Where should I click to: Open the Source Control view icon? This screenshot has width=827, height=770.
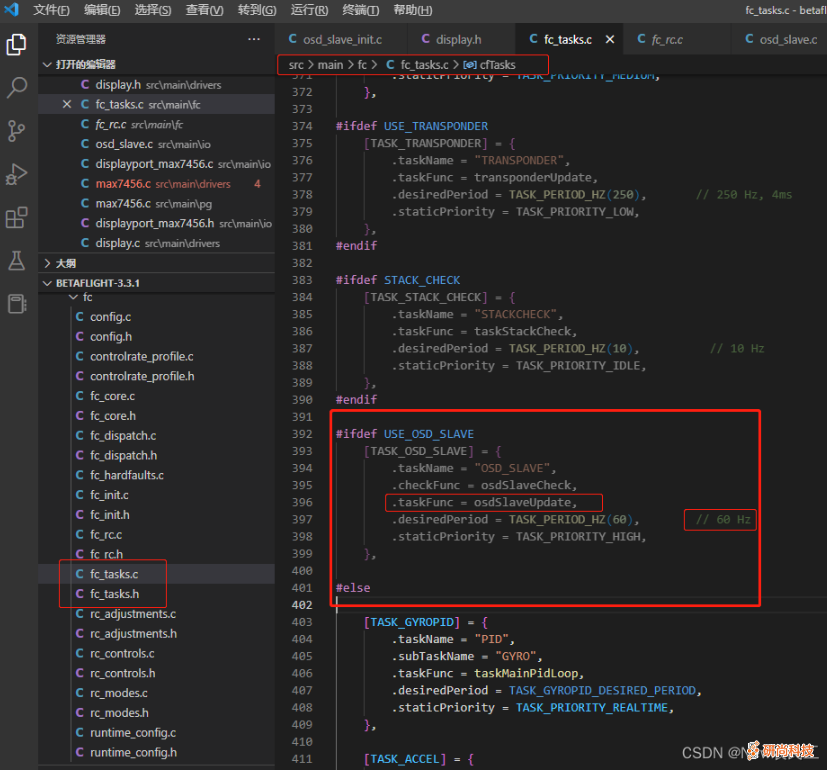[17, 131]
